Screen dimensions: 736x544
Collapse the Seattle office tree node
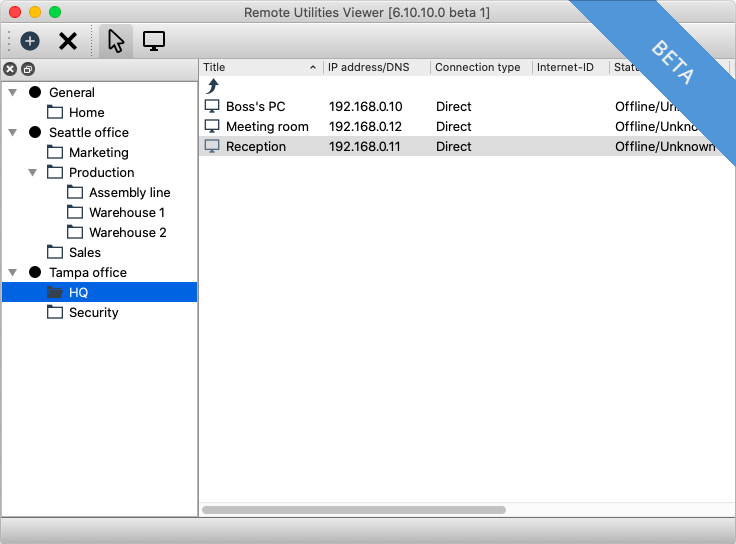(x=13, y=132)
